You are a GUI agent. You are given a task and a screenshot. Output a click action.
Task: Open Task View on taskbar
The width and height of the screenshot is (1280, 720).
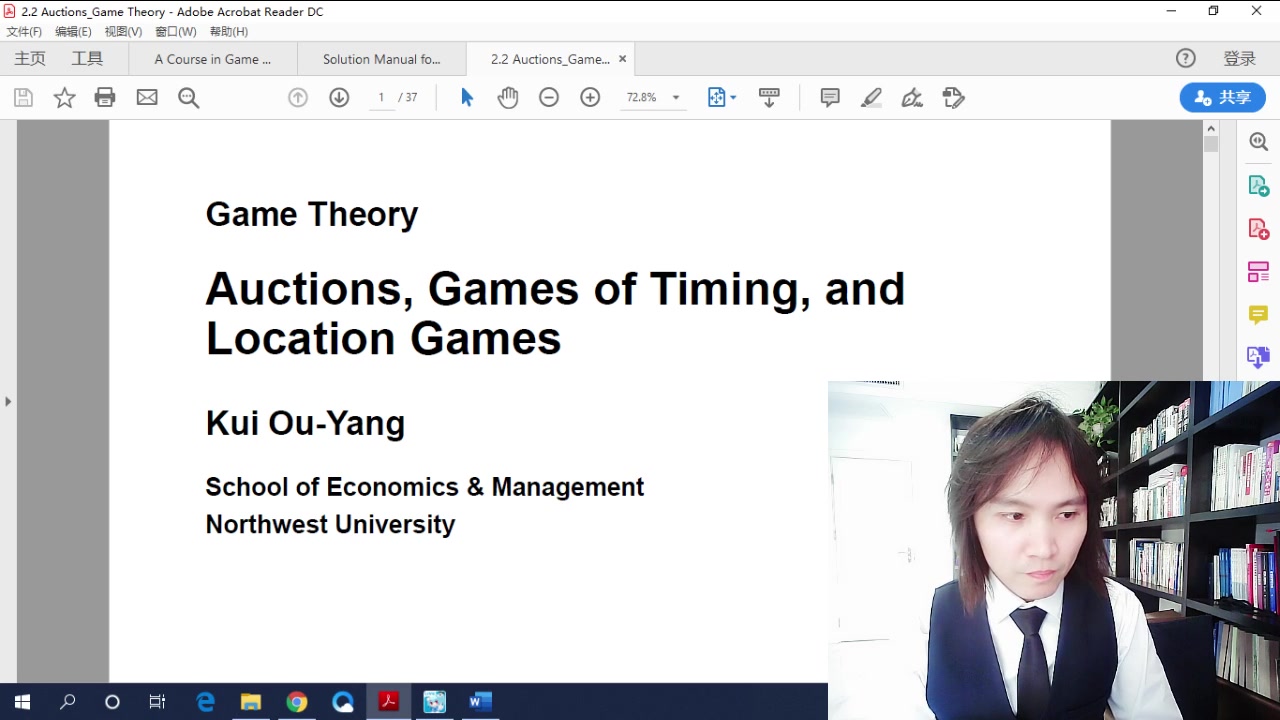pos(157,702)
